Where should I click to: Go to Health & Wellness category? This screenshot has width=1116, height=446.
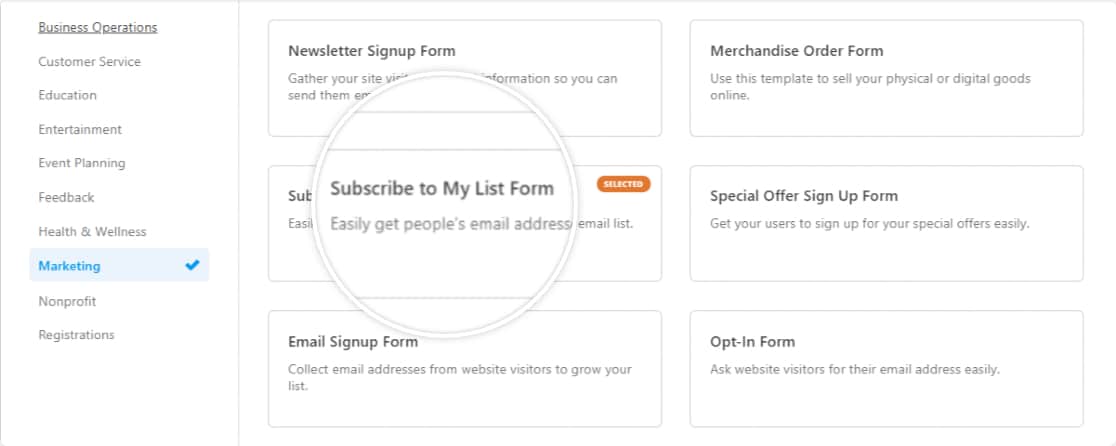pos(92,232)
